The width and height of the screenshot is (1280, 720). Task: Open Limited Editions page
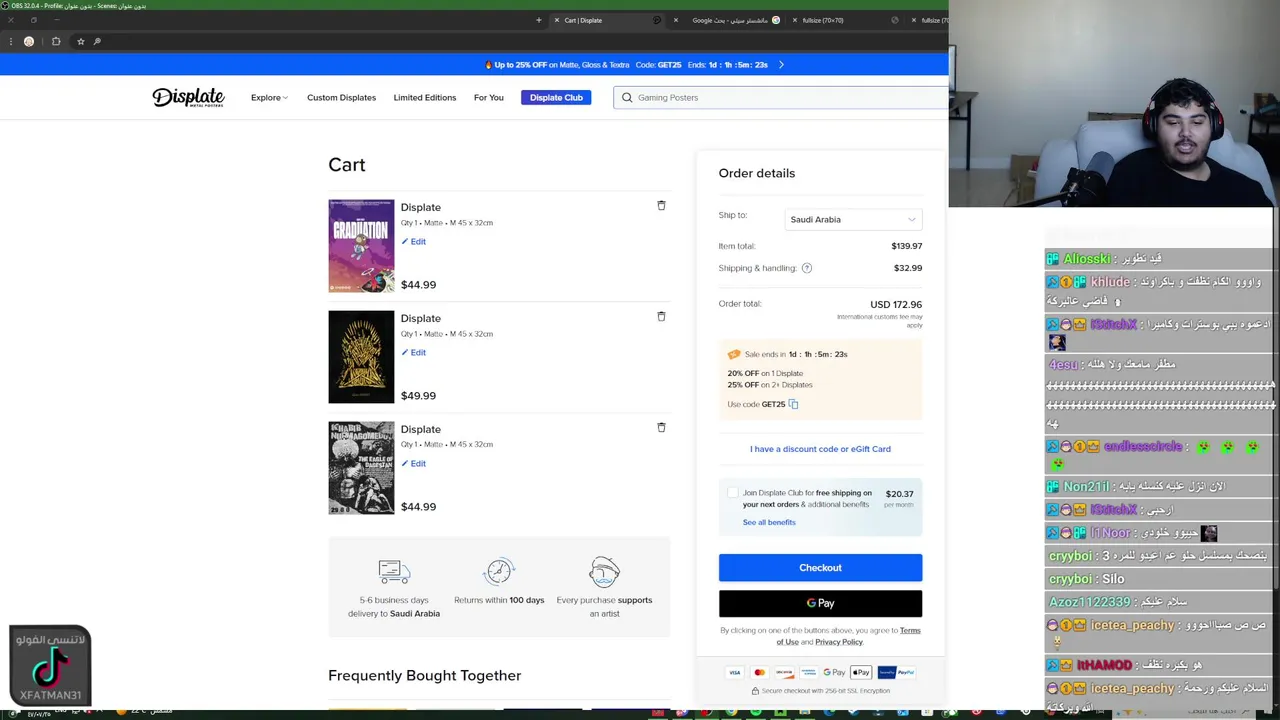[424, 97]
